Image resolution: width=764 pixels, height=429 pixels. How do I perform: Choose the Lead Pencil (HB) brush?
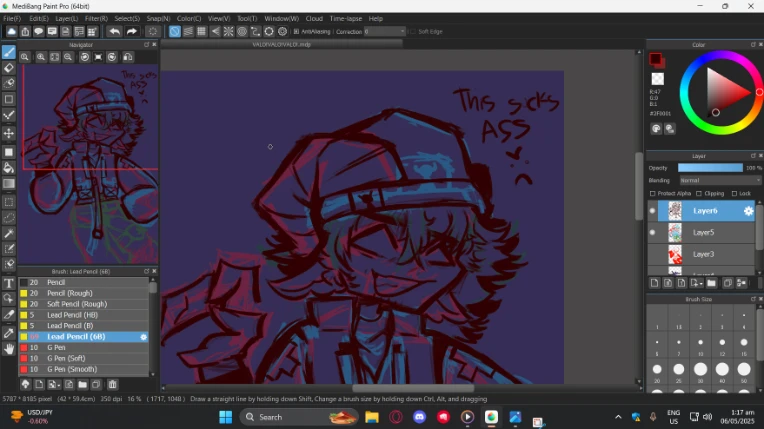coord(83,315)
